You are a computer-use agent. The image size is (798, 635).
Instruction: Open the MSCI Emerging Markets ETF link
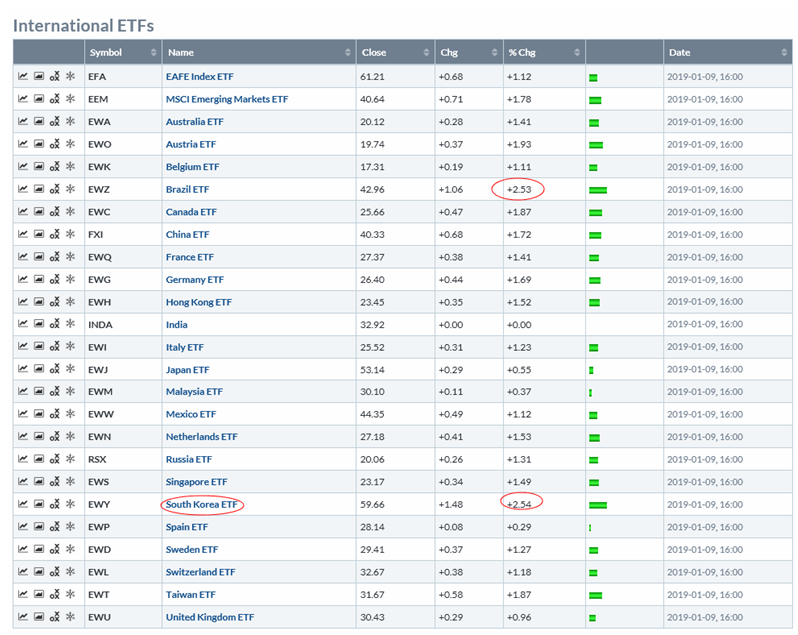pyautogui.click(x=226, y=99)
